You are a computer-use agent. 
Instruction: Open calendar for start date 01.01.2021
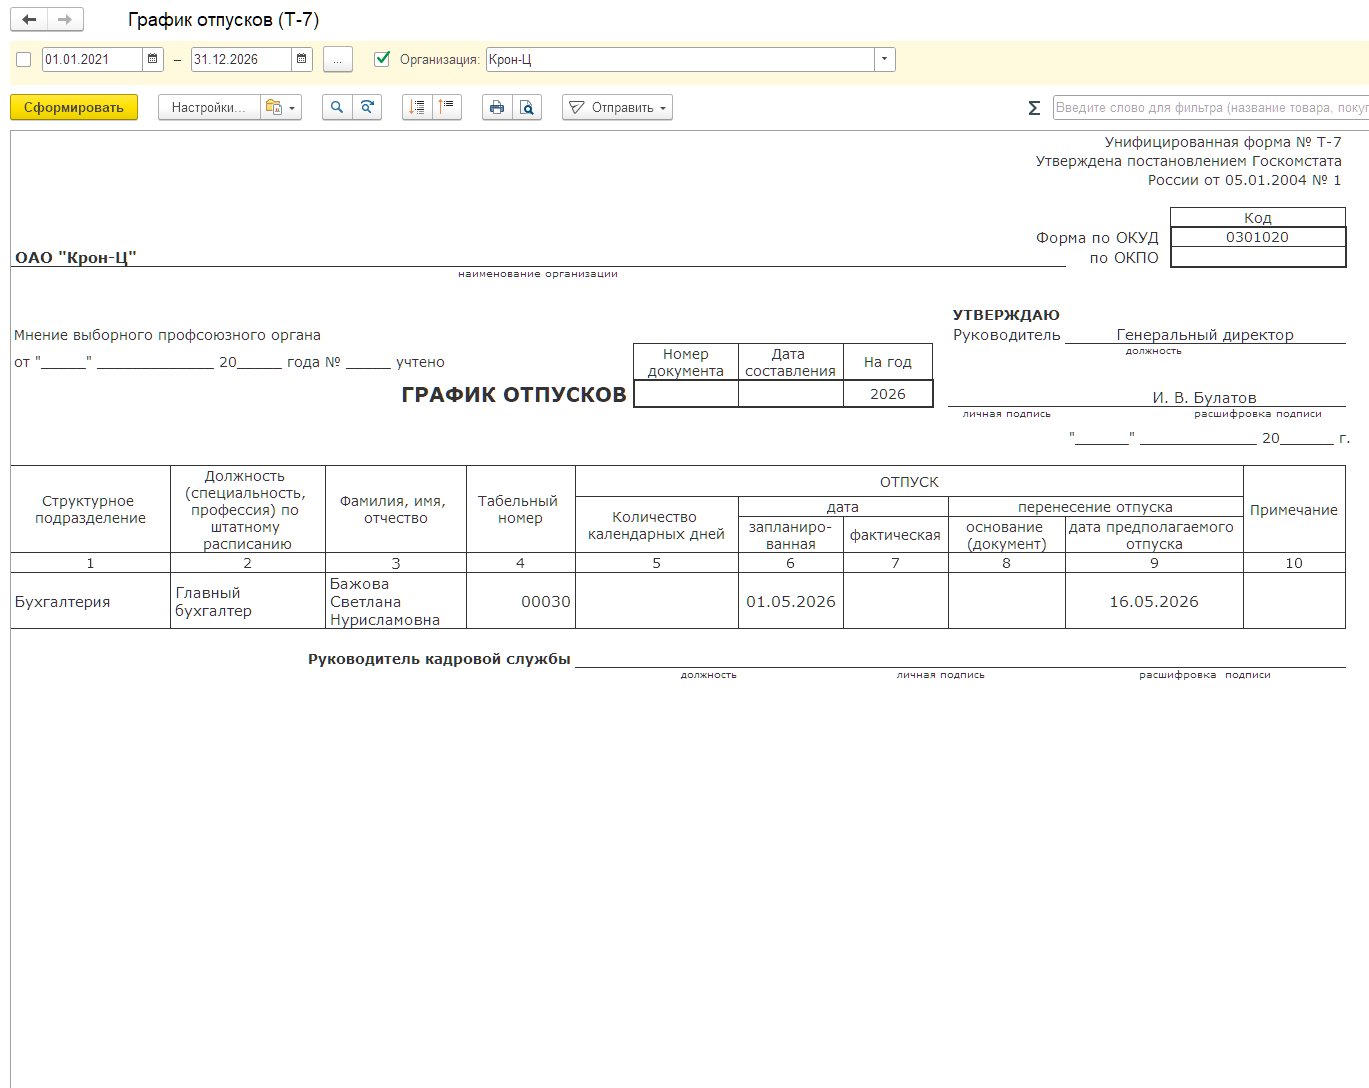[152, 59]
